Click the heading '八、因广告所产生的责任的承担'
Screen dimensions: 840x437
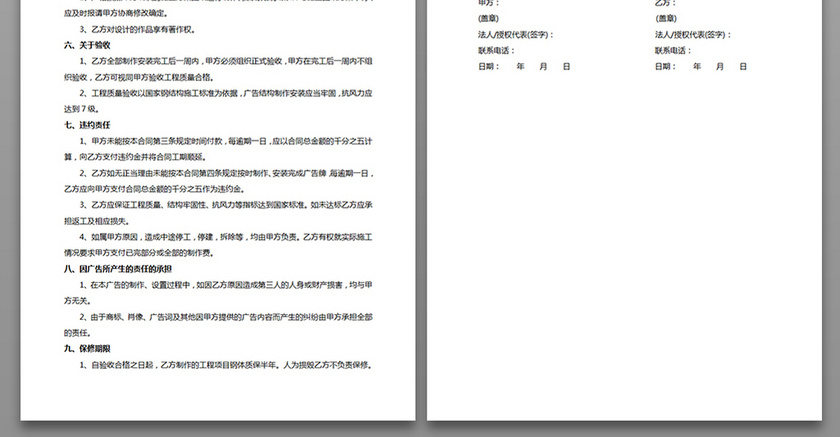point(118,269)
